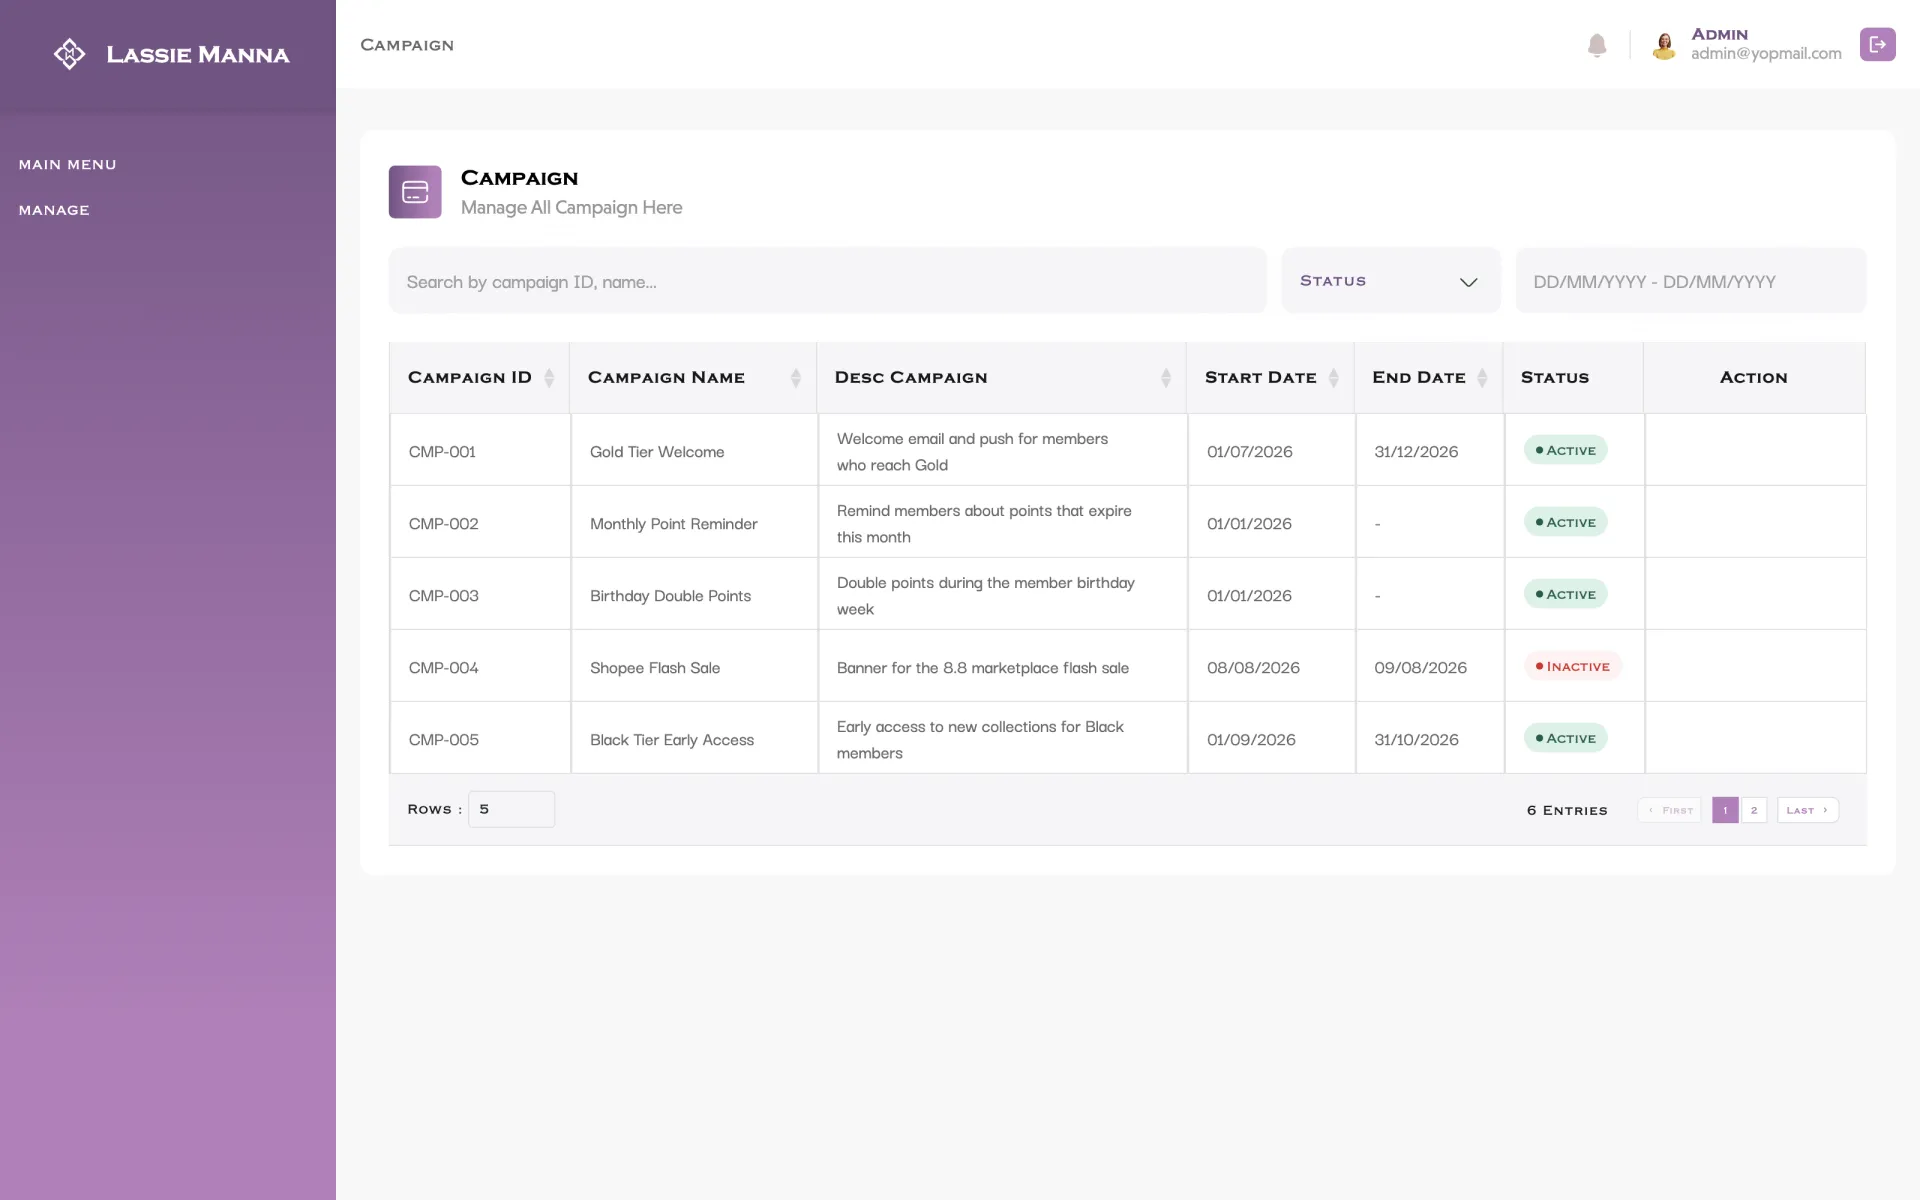The image size is (1920, 1200).
Task: Click the logout icon button
Action: (1877, 44)
